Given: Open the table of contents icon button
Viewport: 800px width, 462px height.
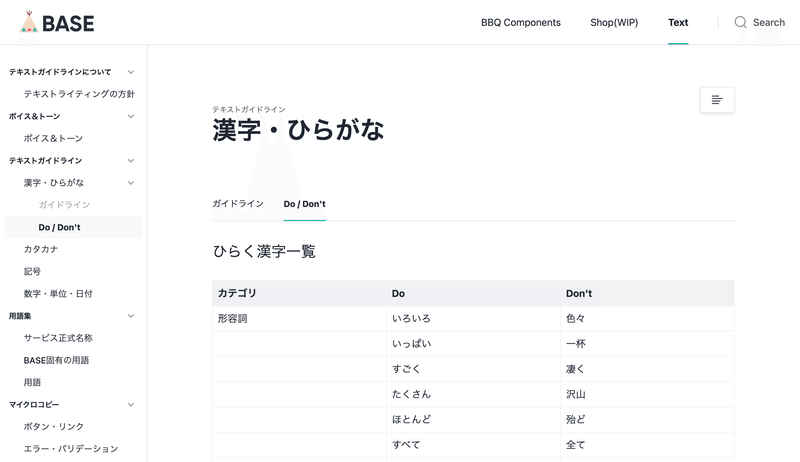Looking at the screenshot, I should [x=717, y=100].
